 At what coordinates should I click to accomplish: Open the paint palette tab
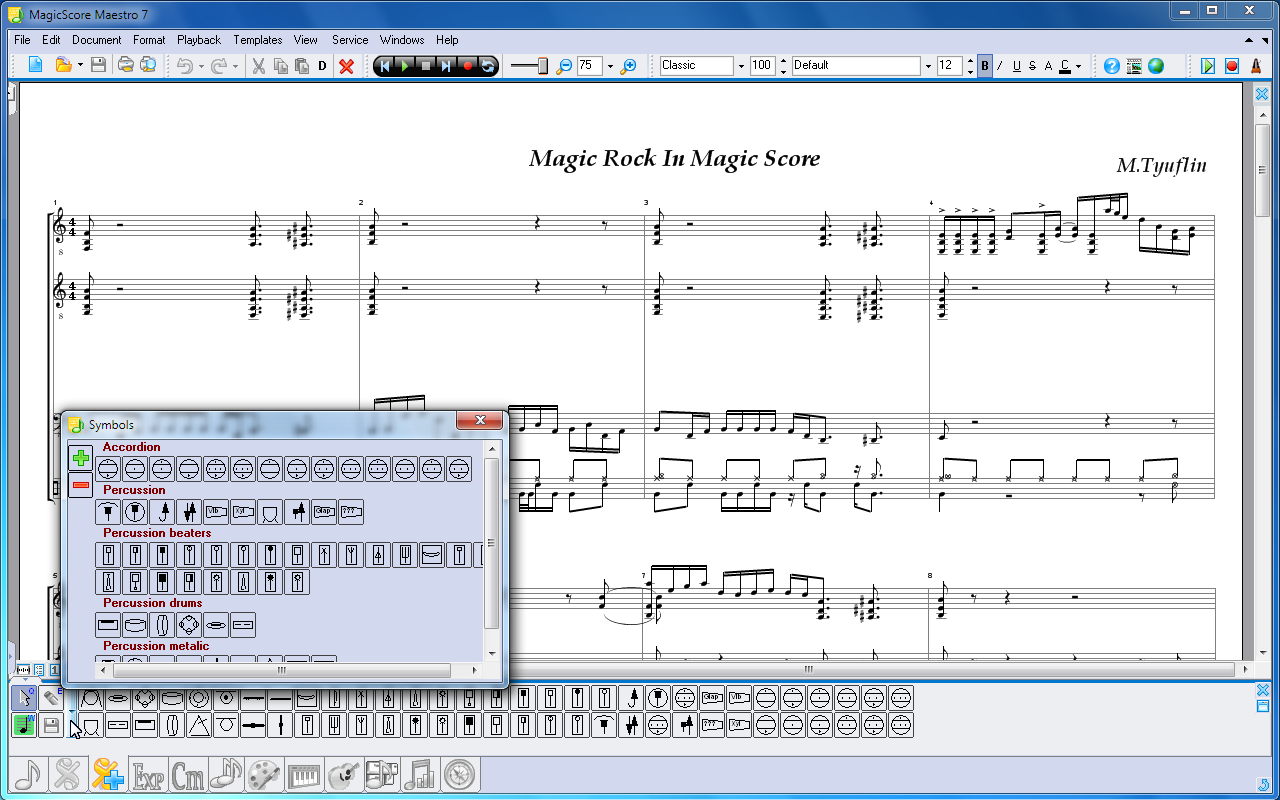coord(265,774)
